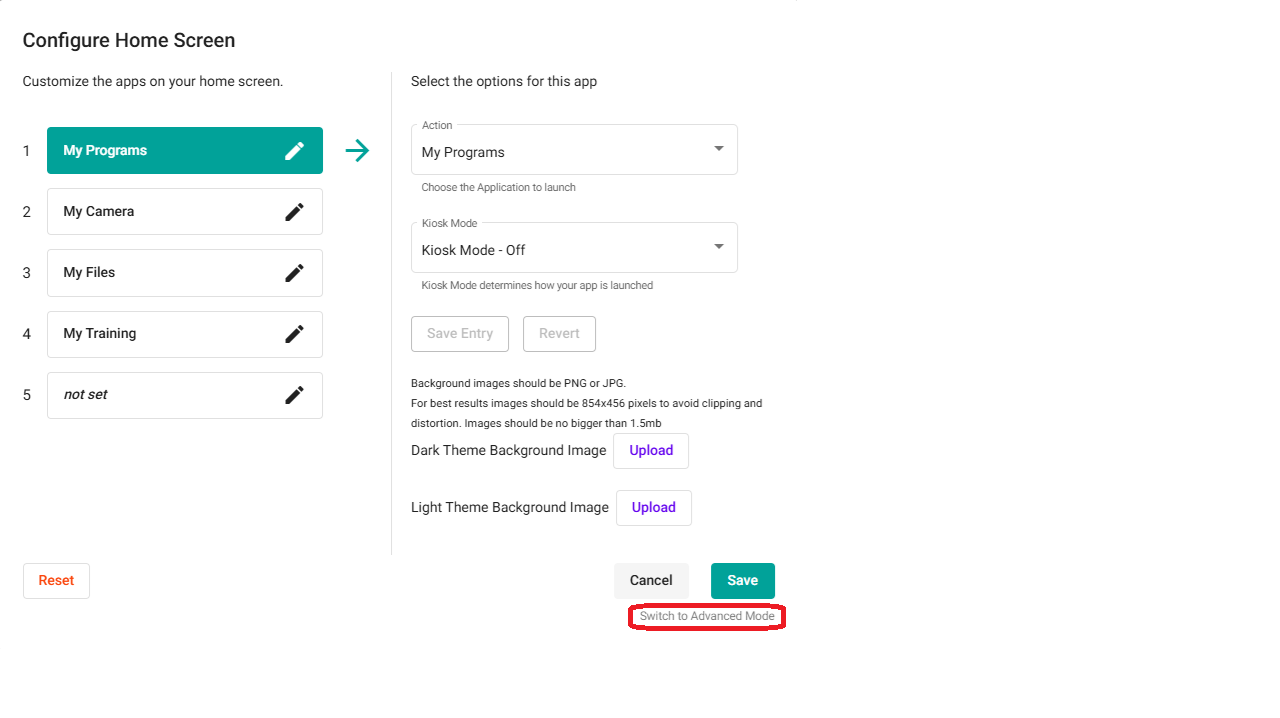Click pencil edit icon for My Programs
Screen dimensions: 1280x718
(294, 151)
